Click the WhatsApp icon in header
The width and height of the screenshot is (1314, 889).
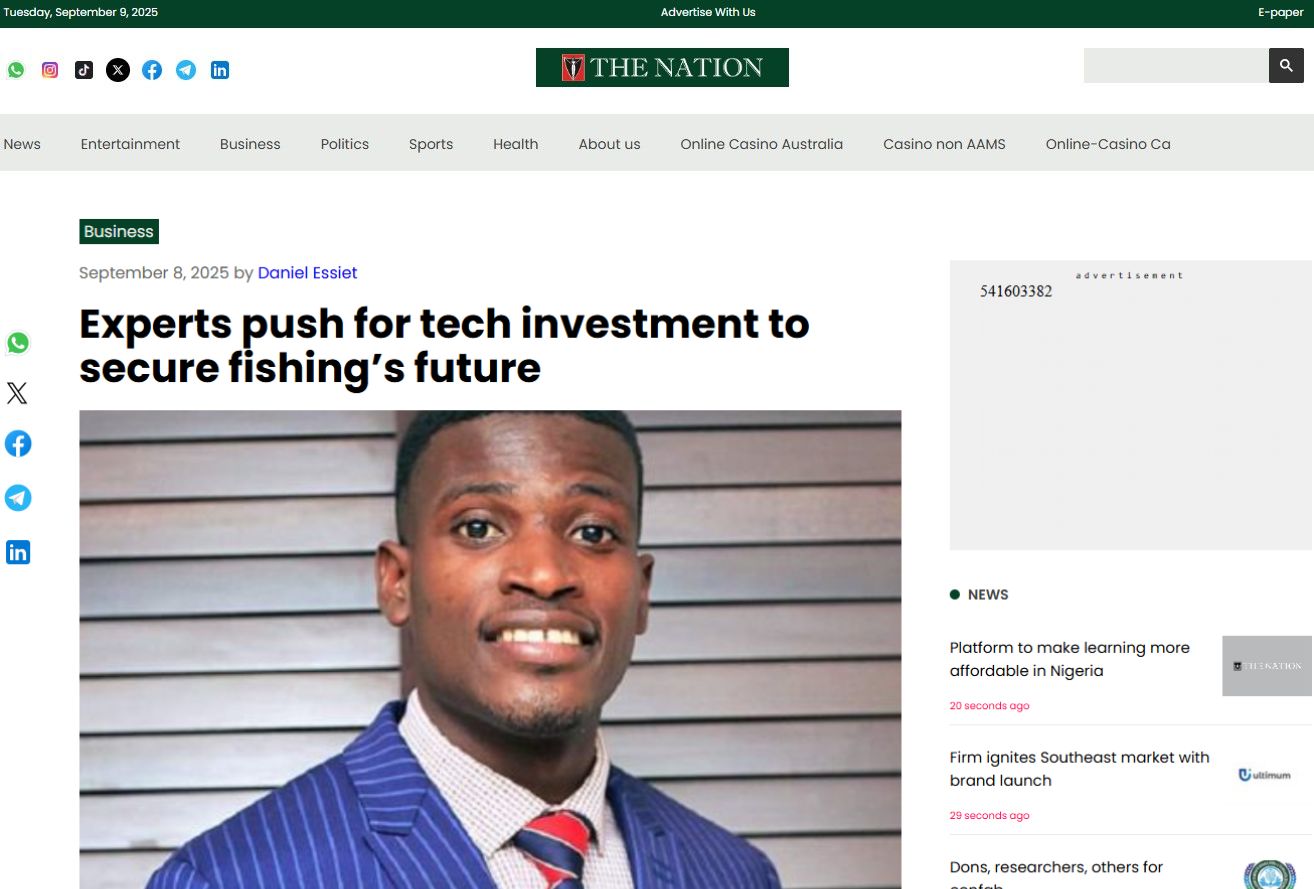coord(16,70)
